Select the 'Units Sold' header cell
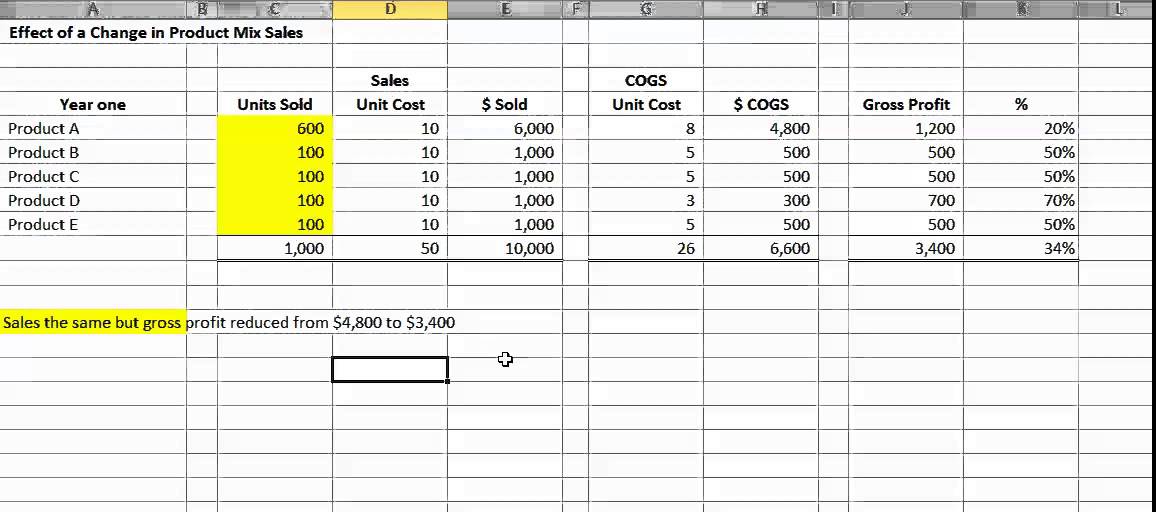This screenshot has height=512, width=1156. [x=275, y=104]
